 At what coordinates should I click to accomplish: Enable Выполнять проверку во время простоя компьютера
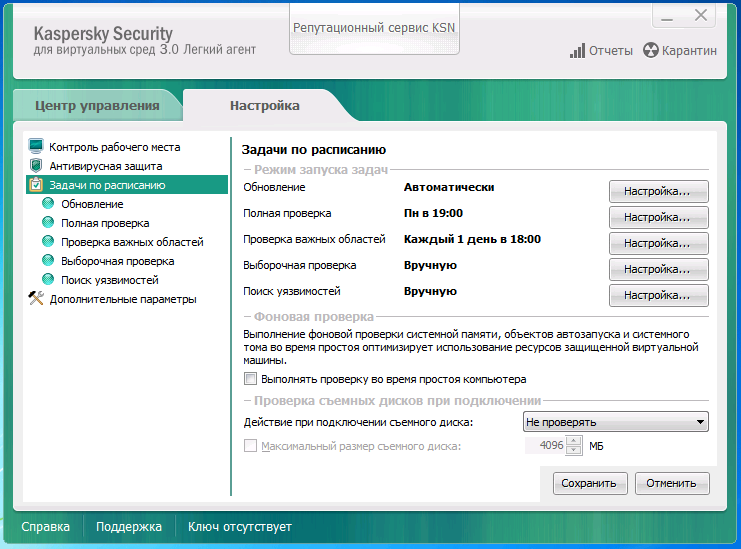[250, 379]
